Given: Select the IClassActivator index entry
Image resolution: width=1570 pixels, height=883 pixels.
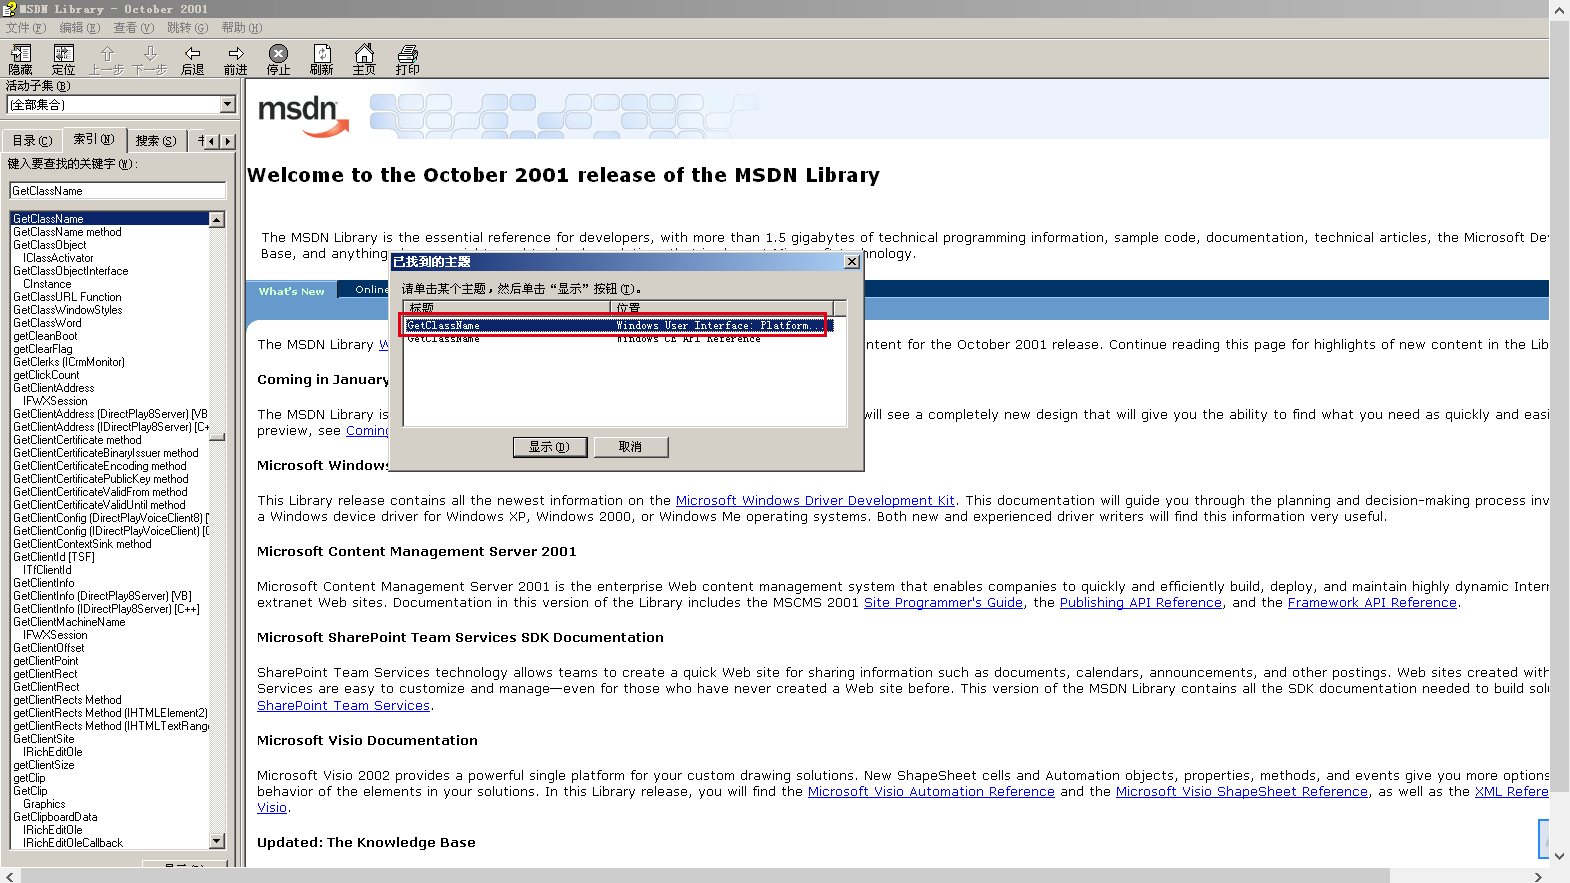Looking at the screenshot, I should pyautogui.click(x=58, y=258).
